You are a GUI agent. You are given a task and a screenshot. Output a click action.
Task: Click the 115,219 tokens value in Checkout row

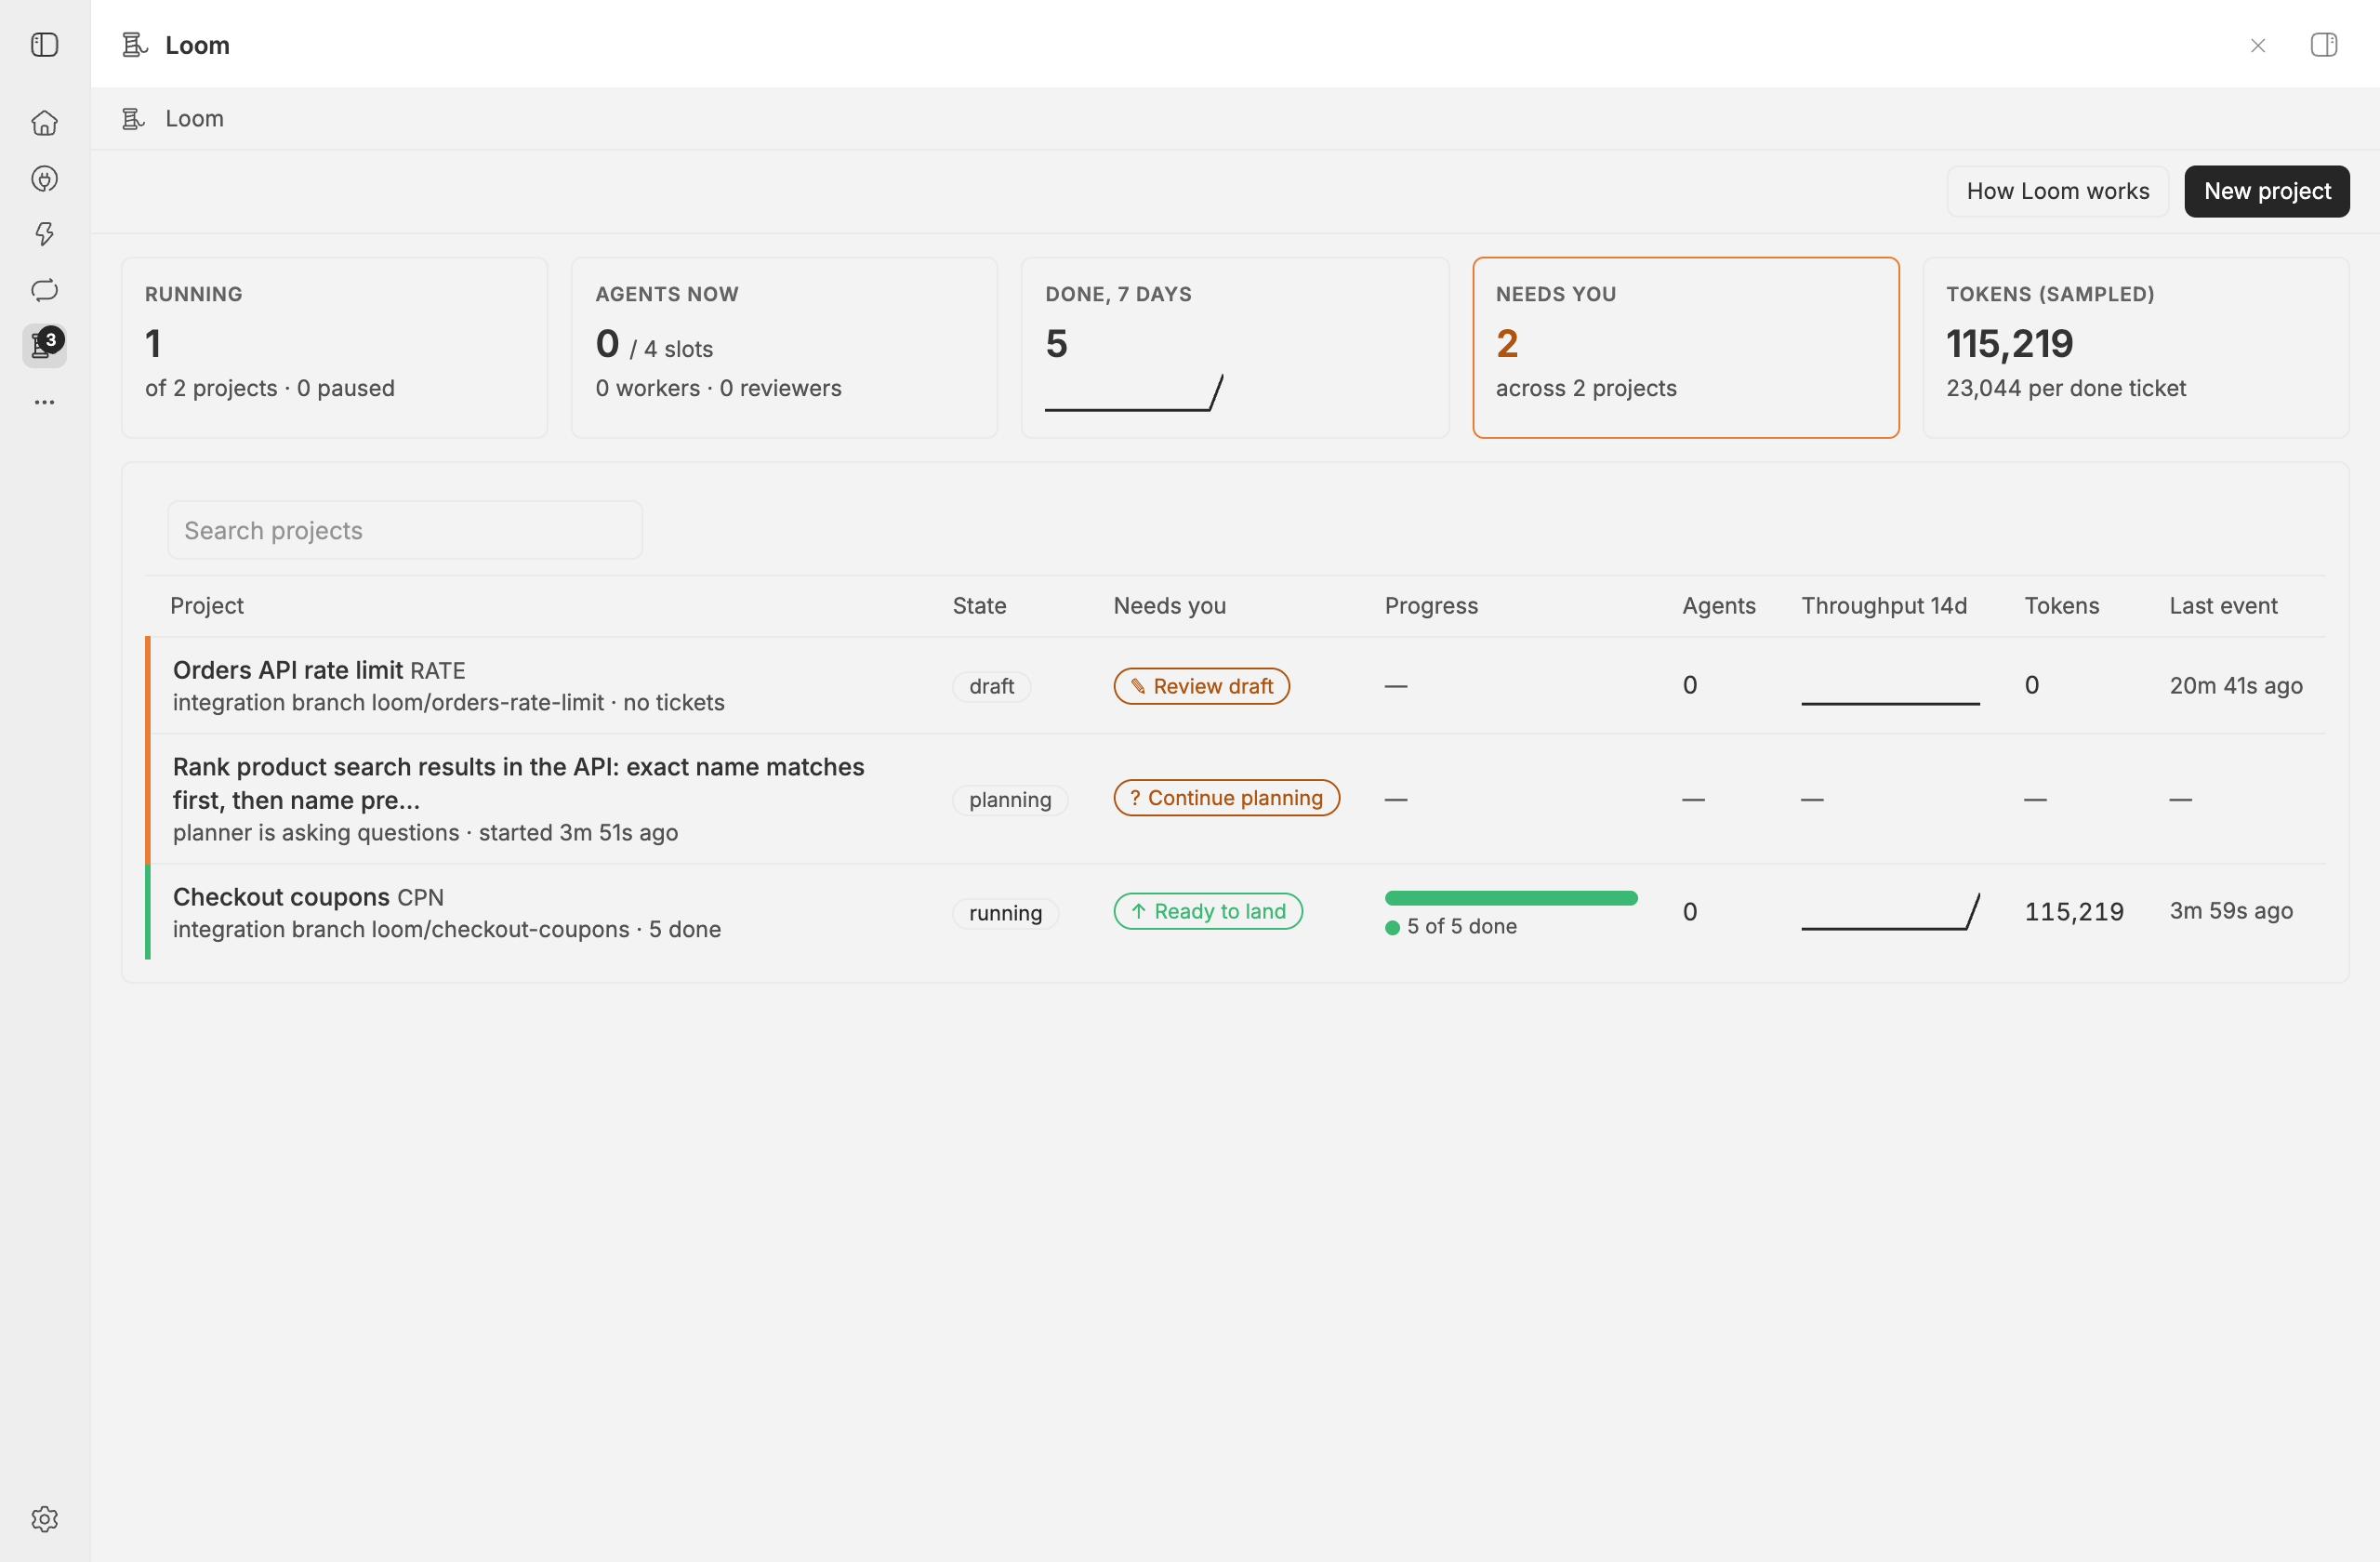click(2074, 912)
